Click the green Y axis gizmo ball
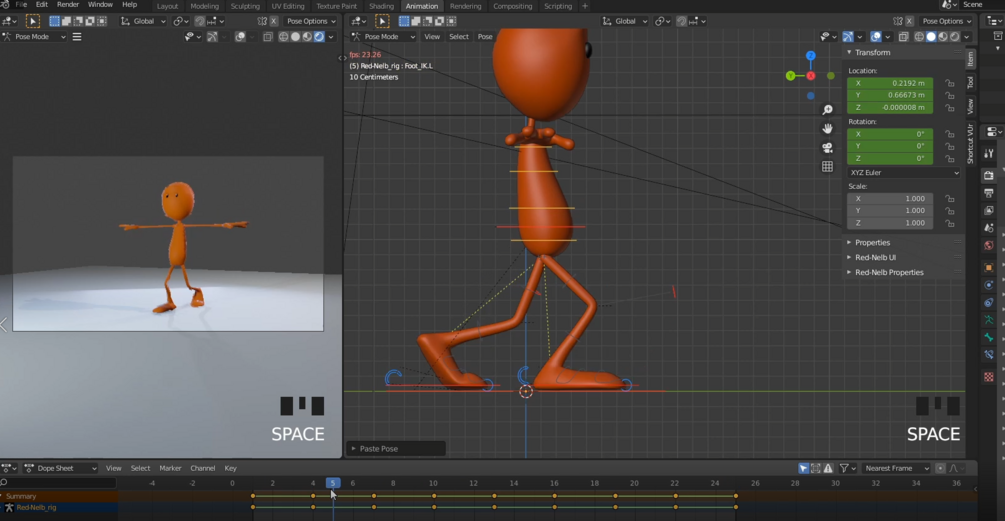This screenshot has width=1005, height=521. tap(790, 76)
